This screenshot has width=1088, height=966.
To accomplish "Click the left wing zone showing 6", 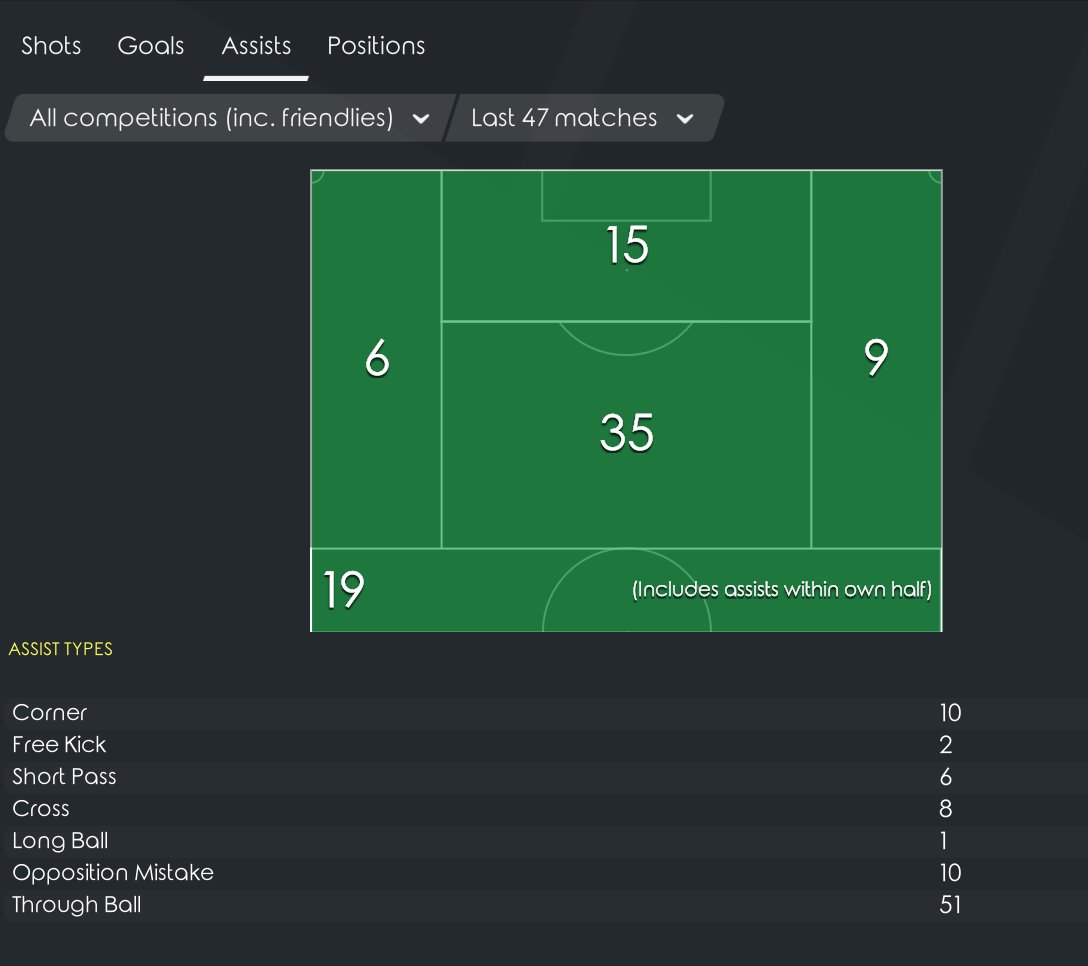I will pos(376,358).
